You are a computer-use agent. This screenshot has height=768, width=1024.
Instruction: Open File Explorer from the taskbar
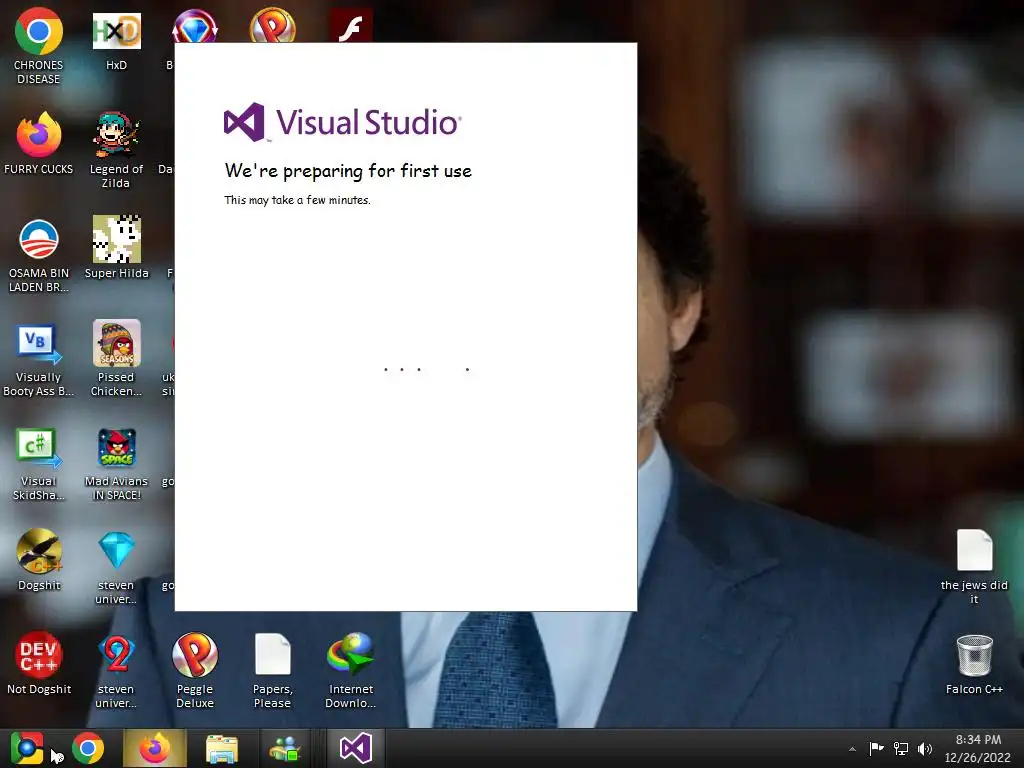coord(222,748)
